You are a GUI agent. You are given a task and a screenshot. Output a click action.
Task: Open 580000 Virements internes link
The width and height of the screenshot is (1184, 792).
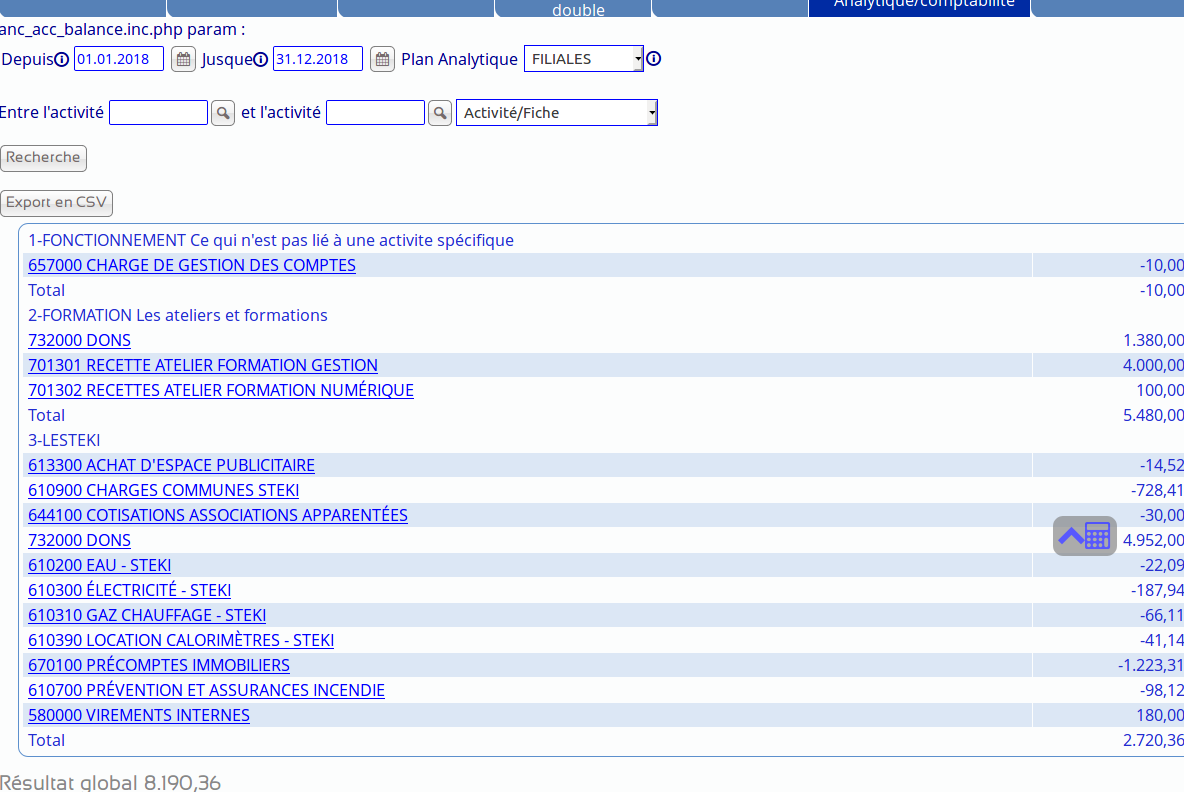[139, 715]
